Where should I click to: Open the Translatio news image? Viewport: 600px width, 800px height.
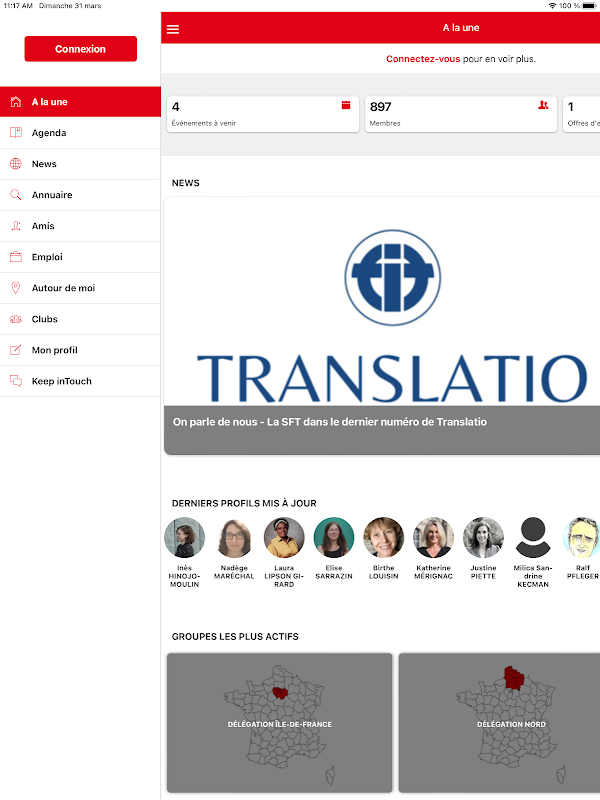click(382, 302)
